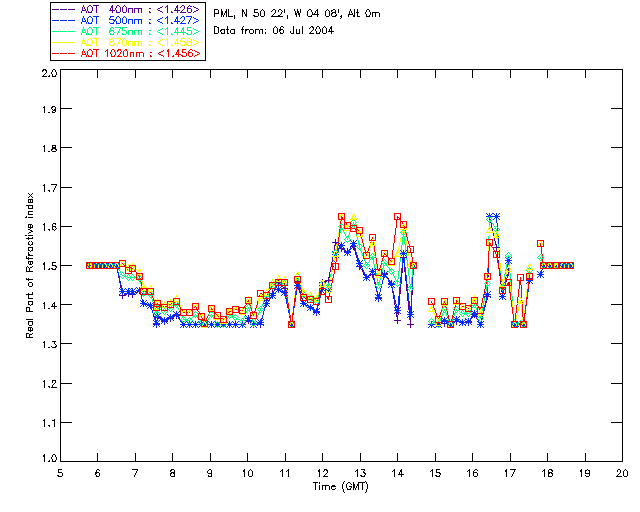Image resolution: width=640 pixels, height=512 pixels.
Task: Click the hour 17 label on time axis
Action: (510, 473)
